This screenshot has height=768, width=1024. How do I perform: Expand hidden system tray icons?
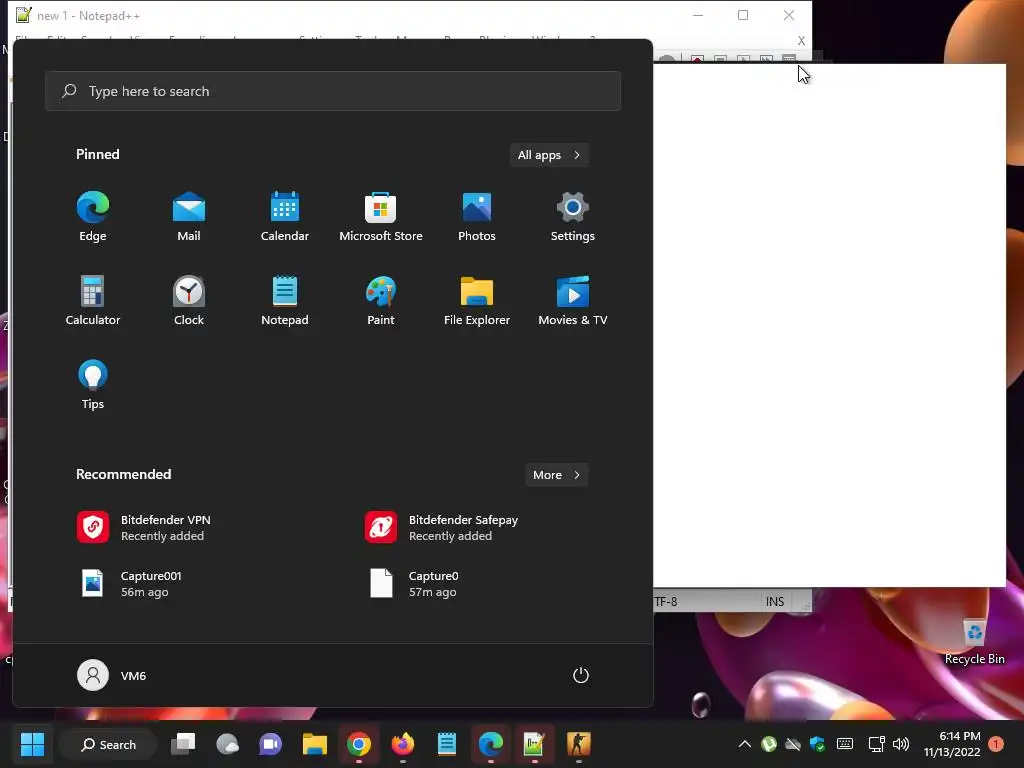pos(744,744)
